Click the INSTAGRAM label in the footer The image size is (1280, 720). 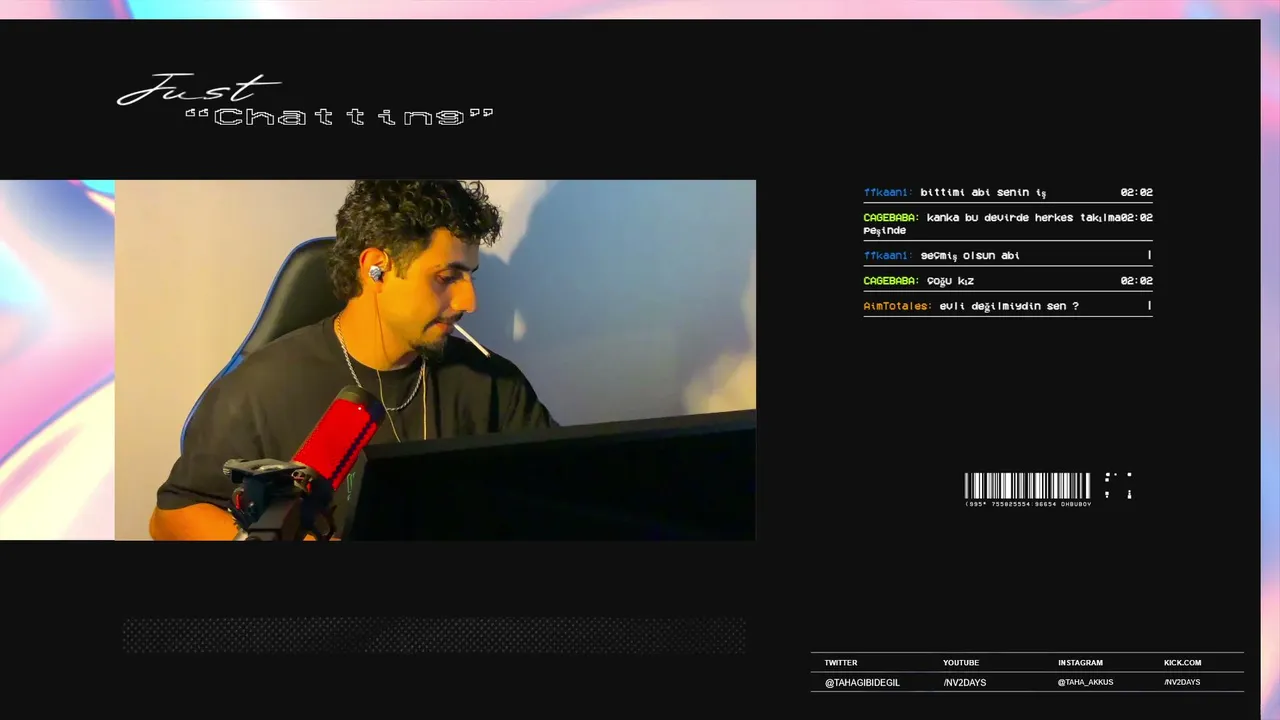coord(1081,663)
